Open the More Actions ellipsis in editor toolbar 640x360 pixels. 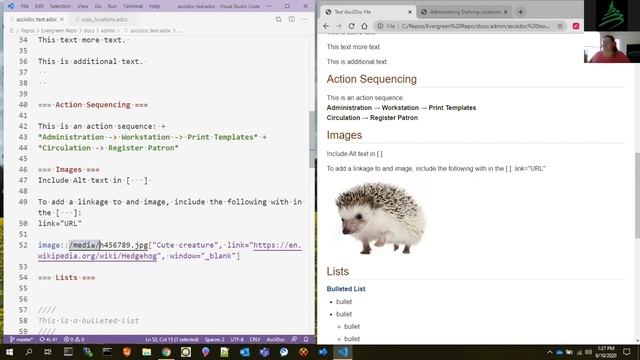click(x=304, y=19)
